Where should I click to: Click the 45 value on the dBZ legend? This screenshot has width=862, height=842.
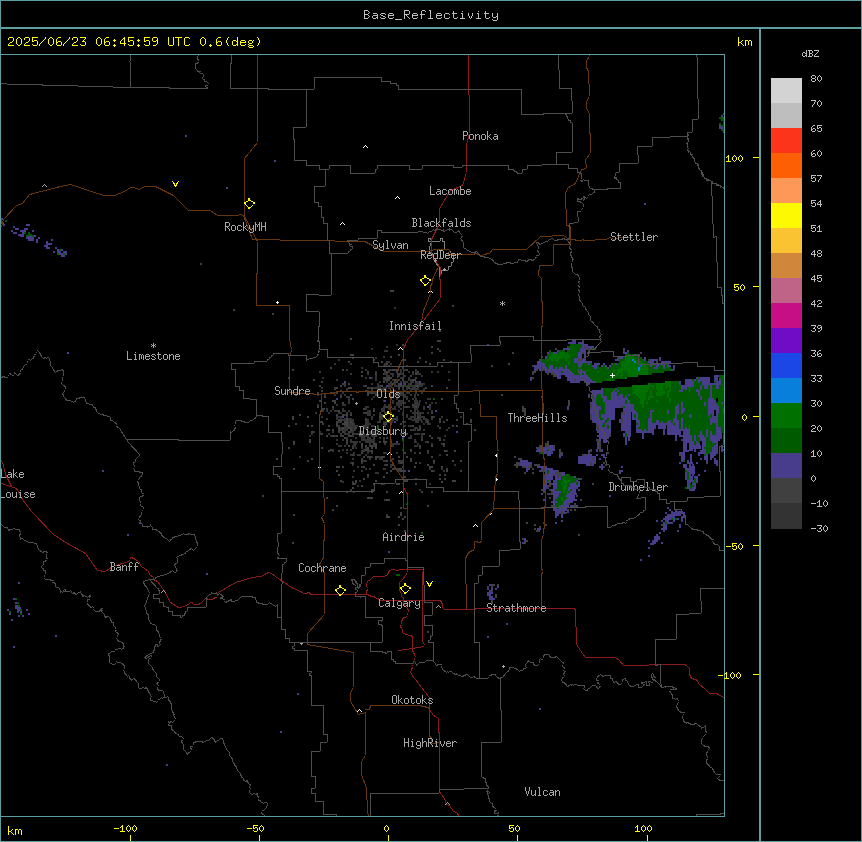pos(816,278)
